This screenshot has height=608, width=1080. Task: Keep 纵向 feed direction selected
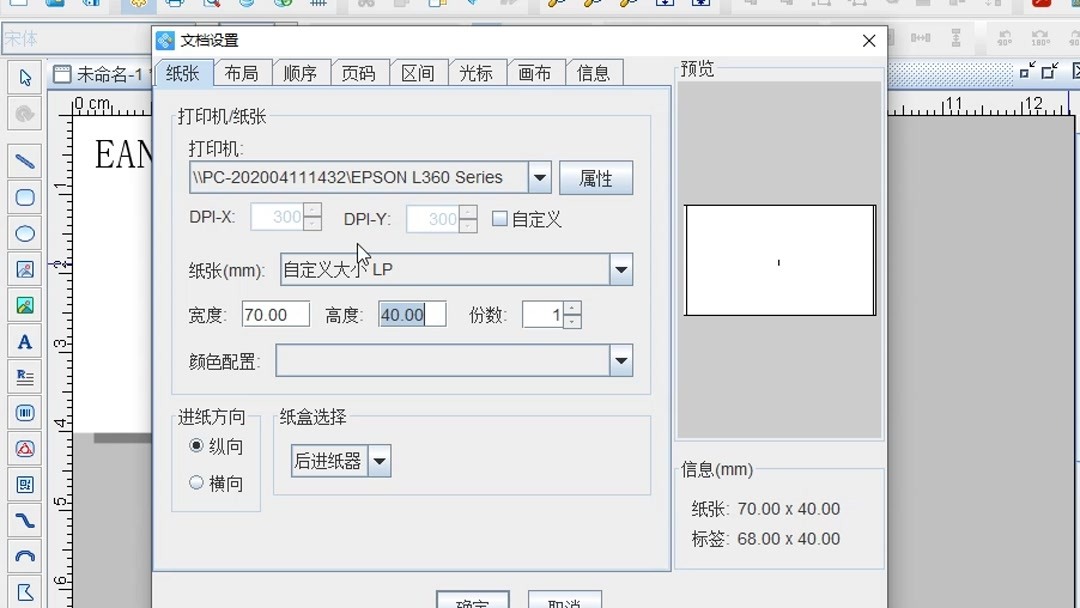(196, 448)
